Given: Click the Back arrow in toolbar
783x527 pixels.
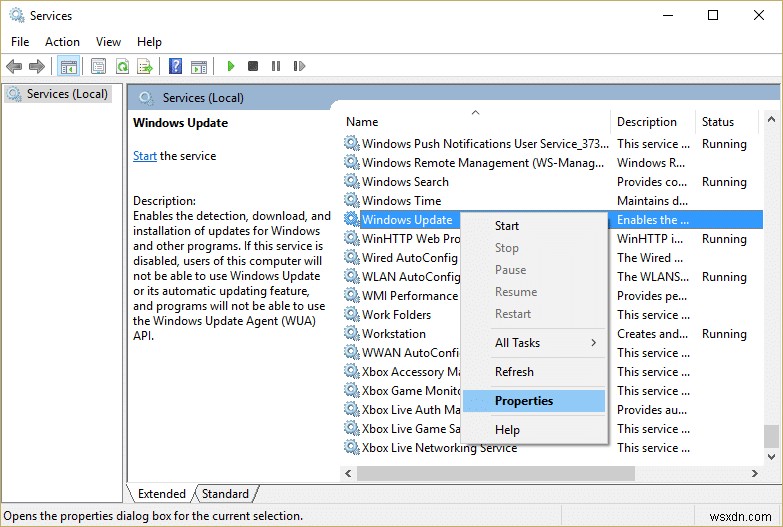Looking at the screenshot, I should [x=14, y=66].
